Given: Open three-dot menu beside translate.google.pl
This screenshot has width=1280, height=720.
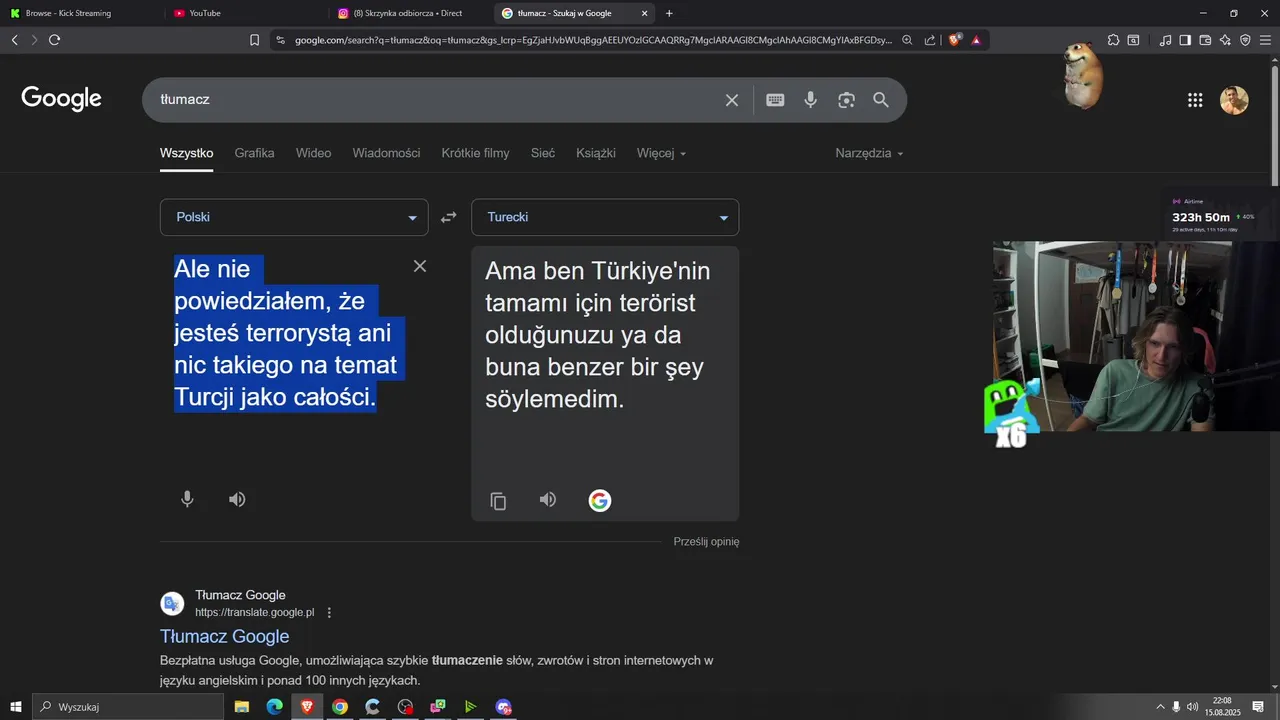Looking at the screenshot, I should pos(329,613).
